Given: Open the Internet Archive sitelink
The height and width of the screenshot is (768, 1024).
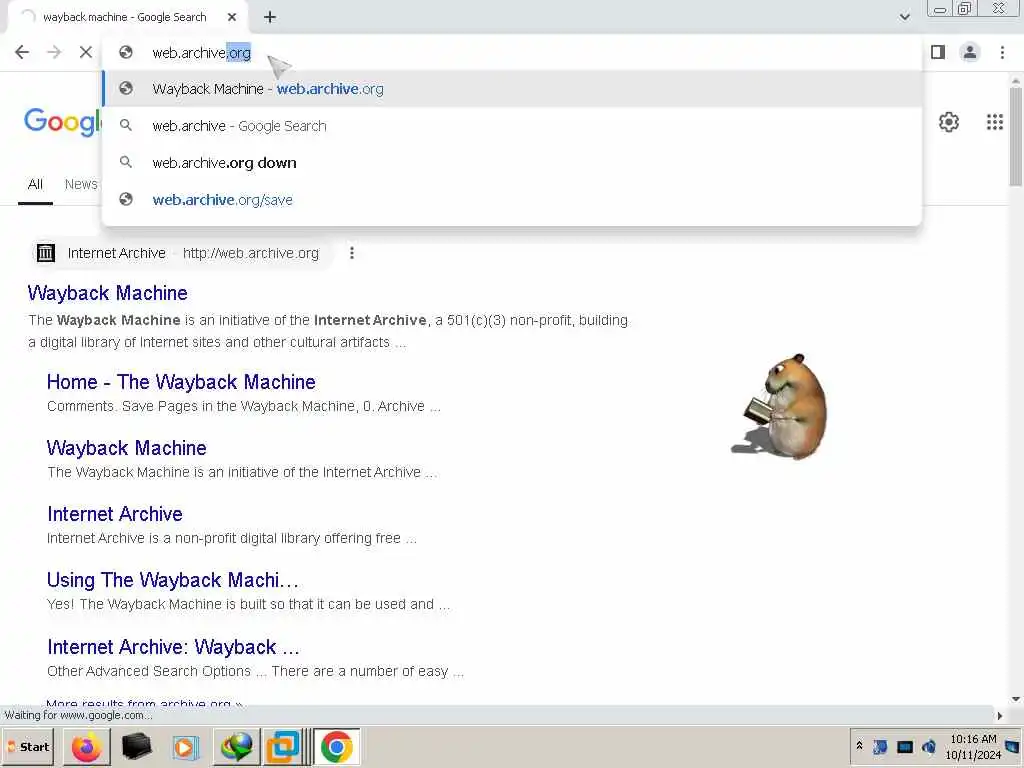Looking at the screenshot, I should point(115,514).
